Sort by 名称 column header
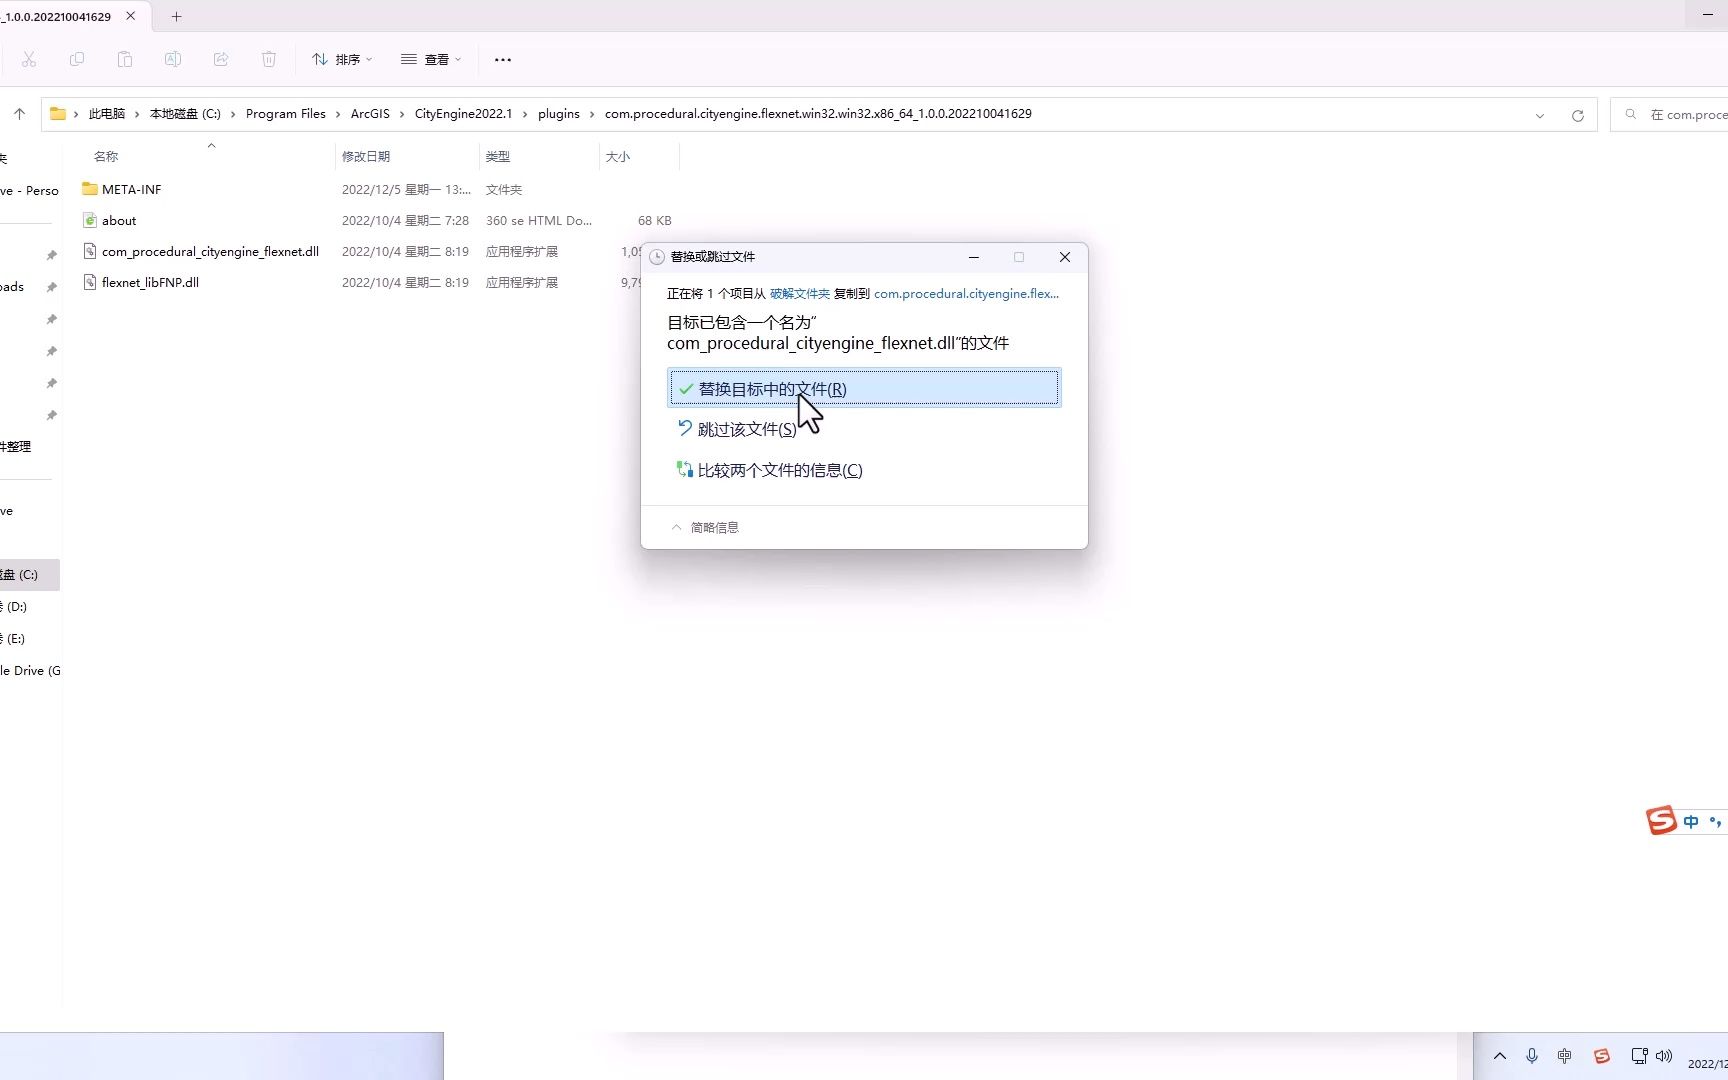The image size is (1728, 1080). coord(106,157)
